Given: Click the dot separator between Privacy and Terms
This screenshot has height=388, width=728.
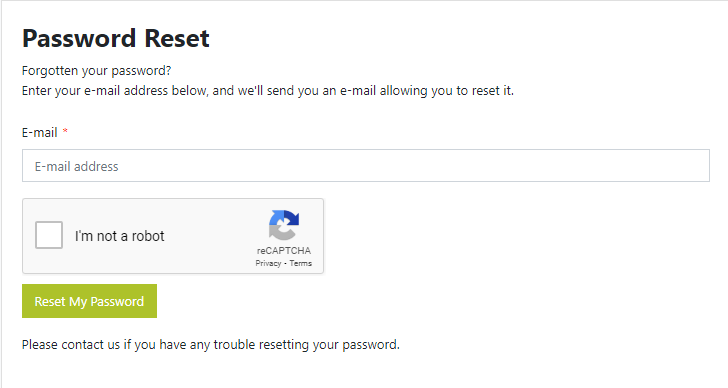Looking at the screenshot, I should point(286,264).
